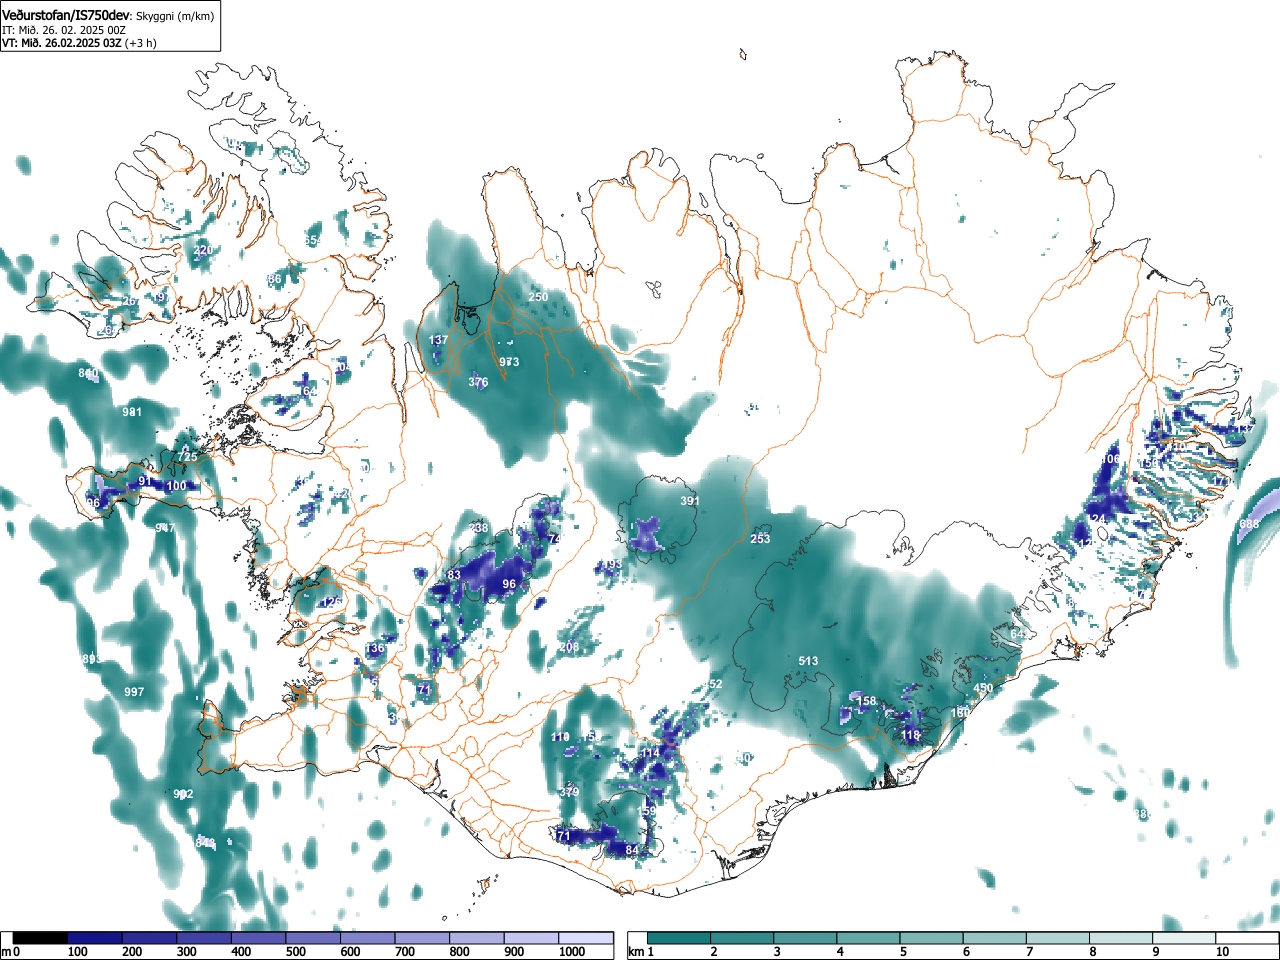Click the 391 value over the central glacier
This screenshot has height=960, width=1280.
point(690,501)
